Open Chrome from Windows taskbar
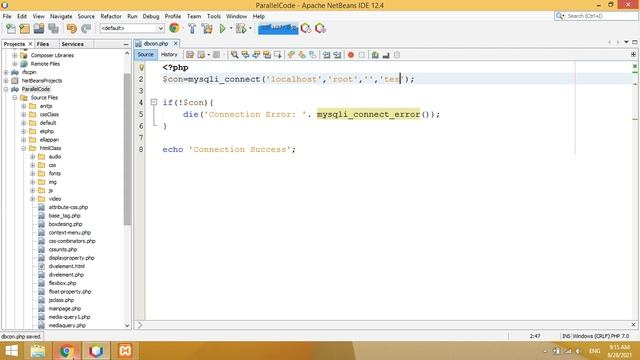This screenshot has width=640, height=360. 67,351
